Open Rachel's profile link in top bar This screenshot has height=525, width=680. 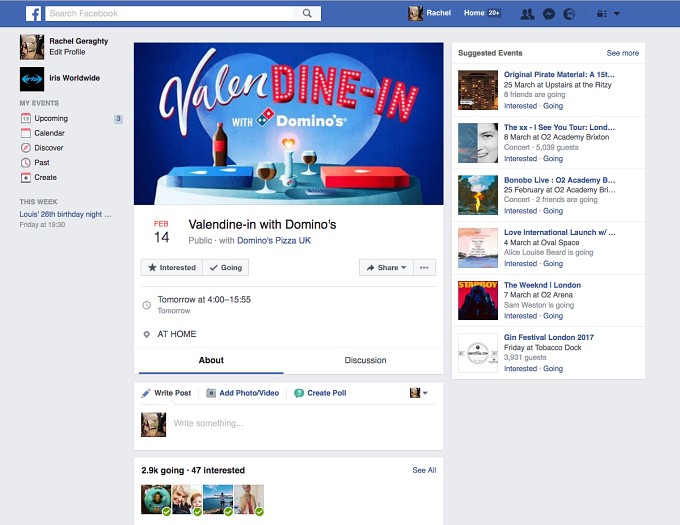(438, 13)
